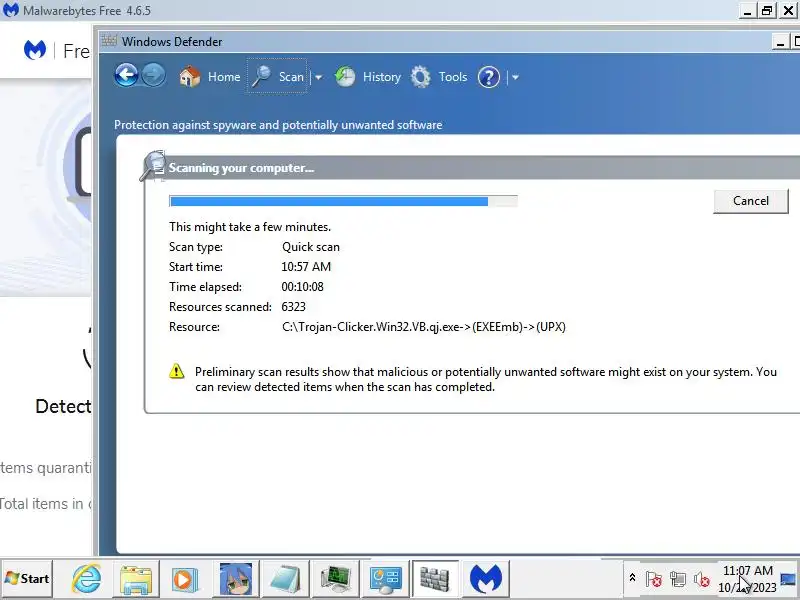Expand the Scan options dropdown arrow
Screen dimensions: 800x600
tap(318, 78)
